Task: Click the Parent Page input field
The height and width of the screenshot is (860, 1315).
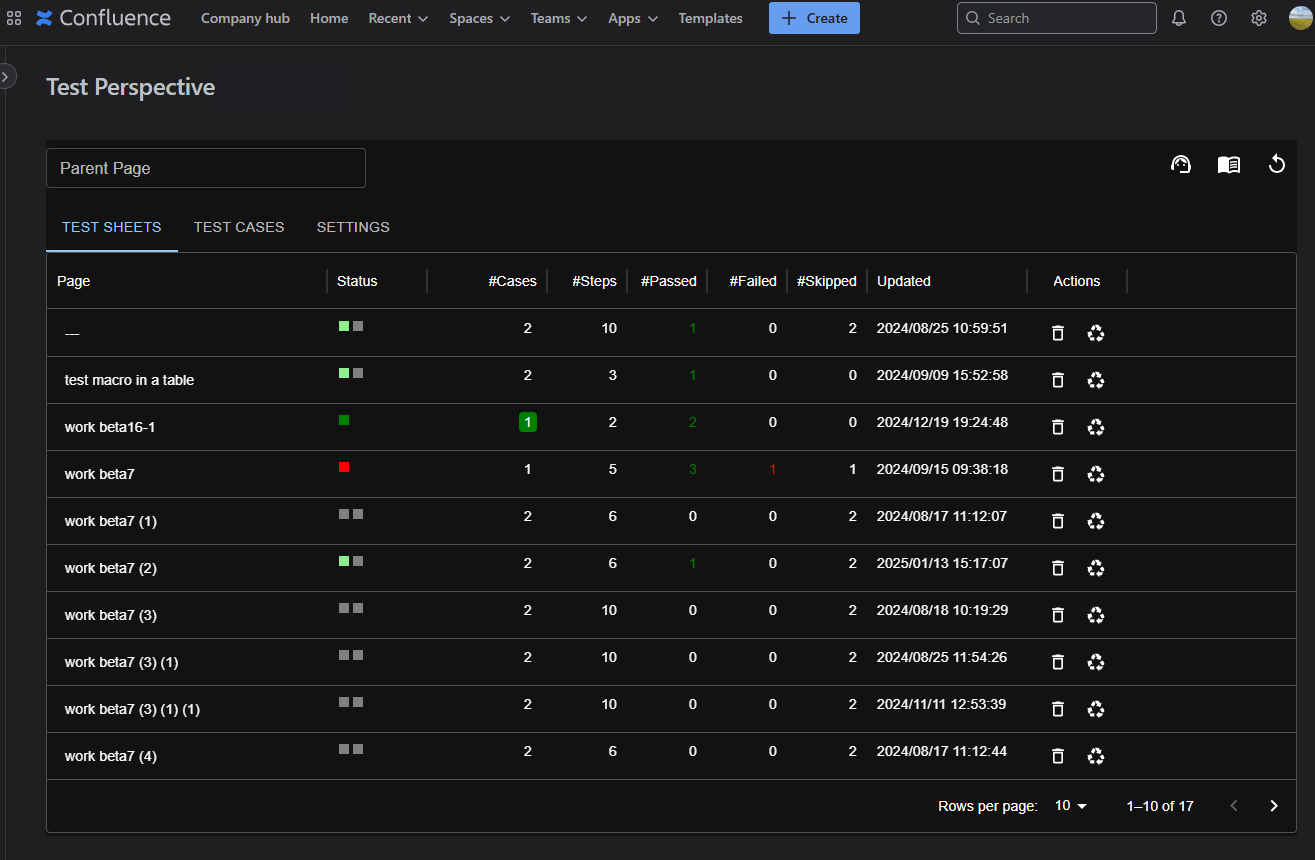Action: [x=206, y=168]
